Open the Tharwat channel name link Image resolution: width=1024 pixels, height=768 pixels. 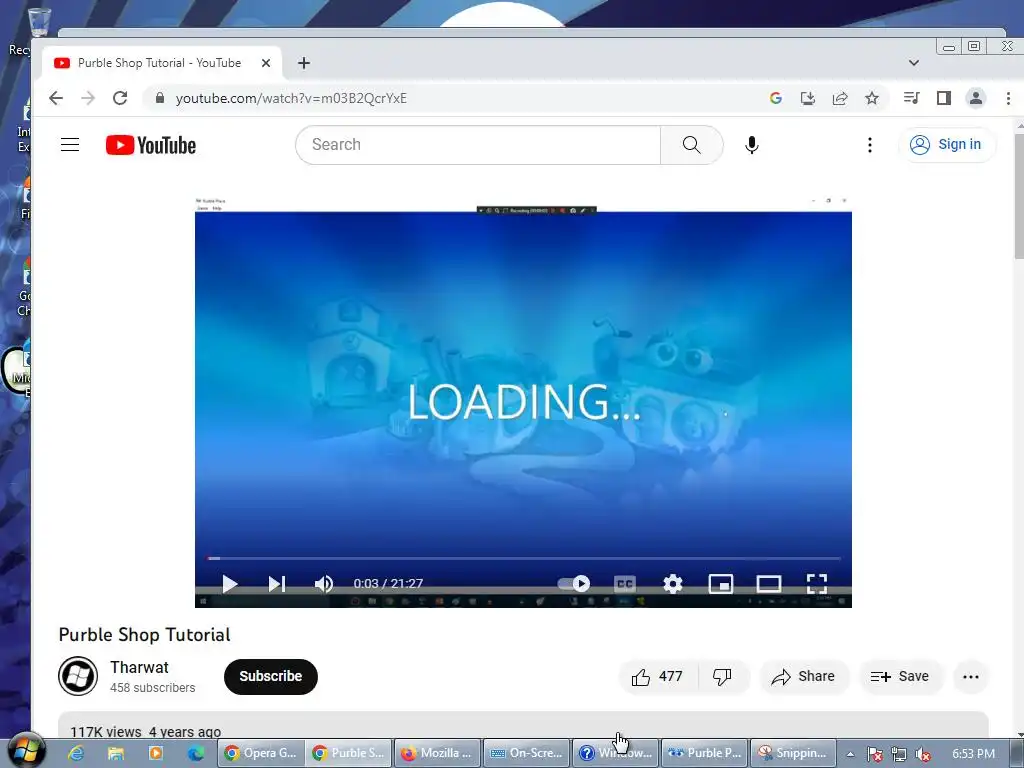point(139,667)
